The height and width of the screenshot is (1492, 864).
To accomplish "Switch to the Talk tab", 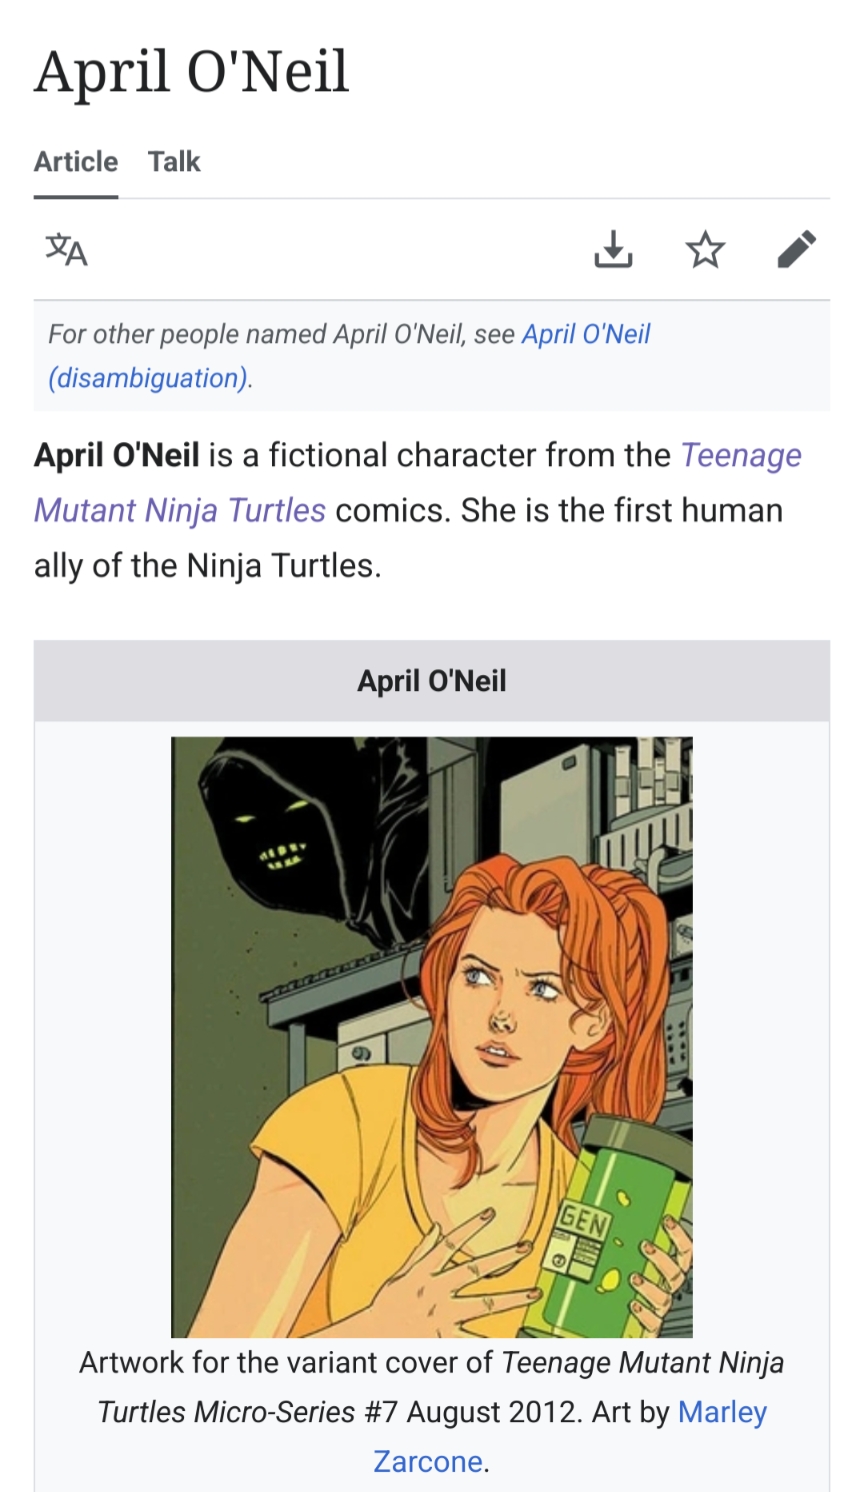I will pos(174,162).
